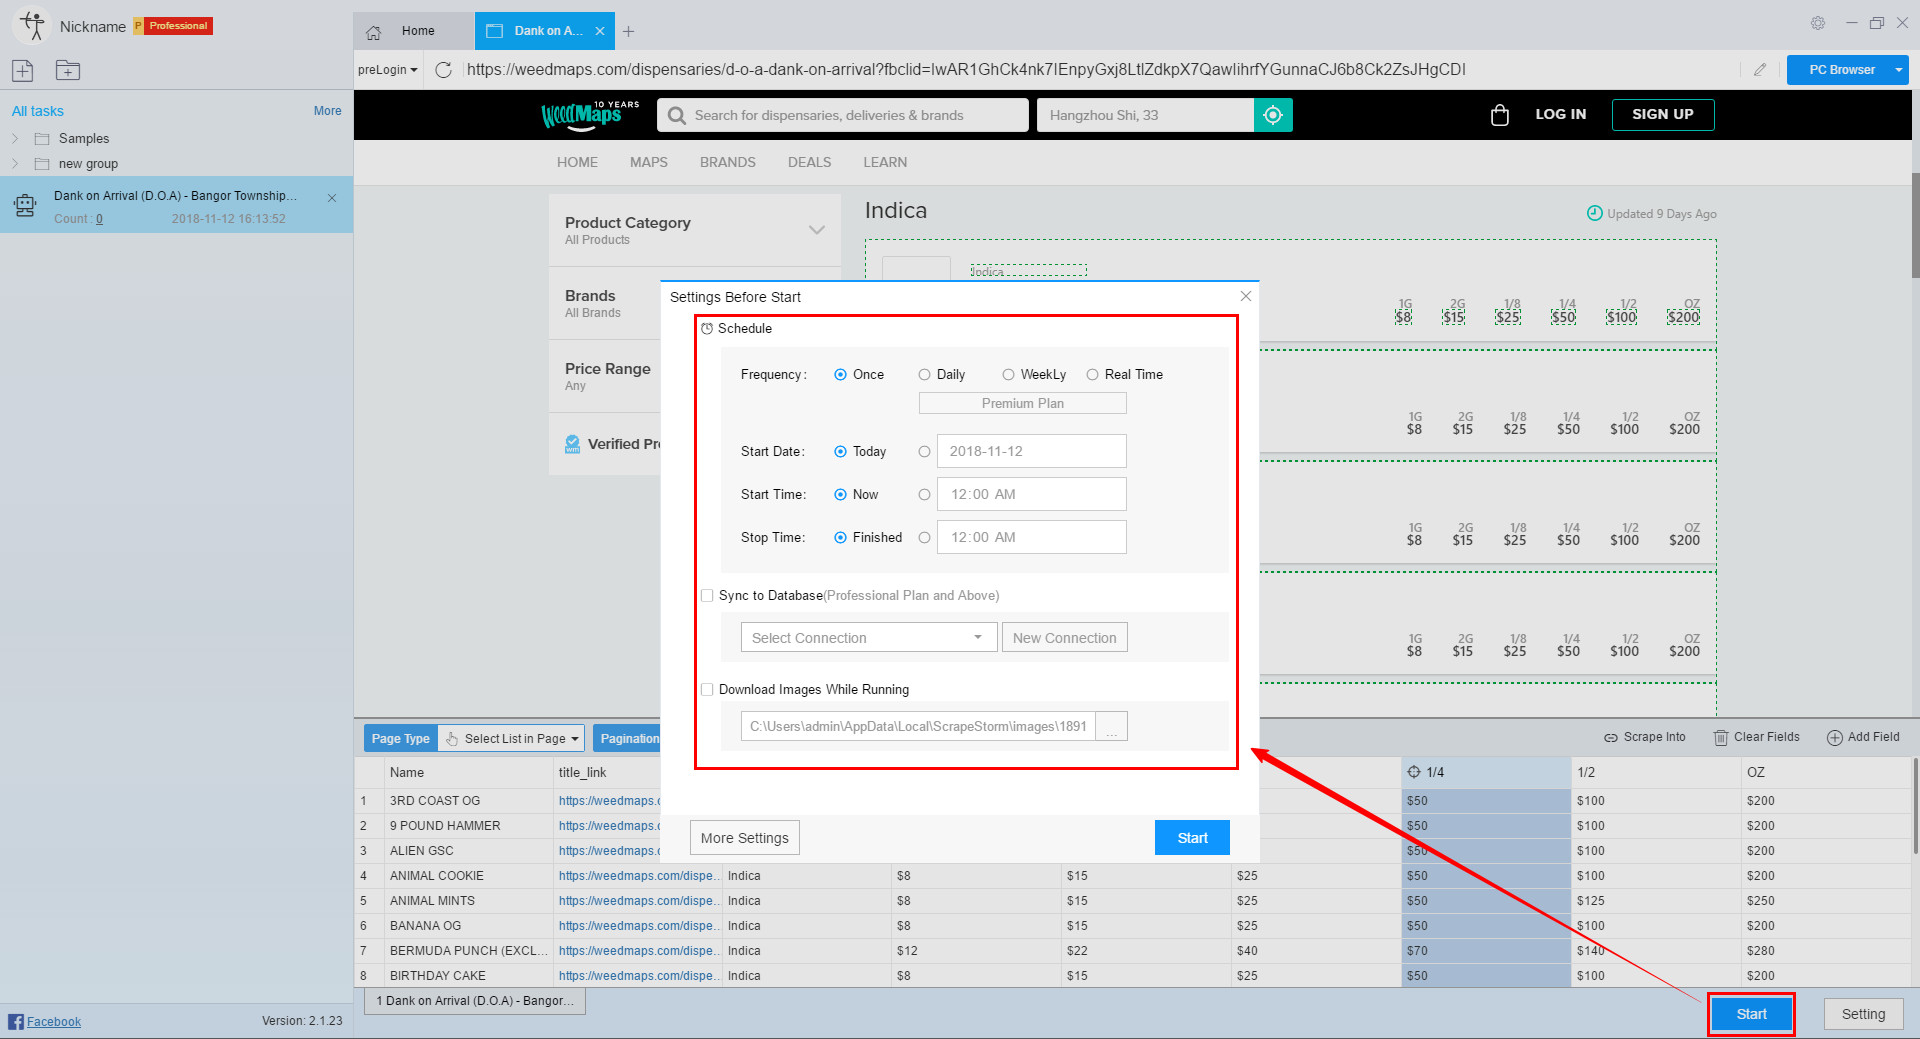Select WeekLy frequency radio button
This screenshot has width=1920, height=1039.
[1008, 375]
